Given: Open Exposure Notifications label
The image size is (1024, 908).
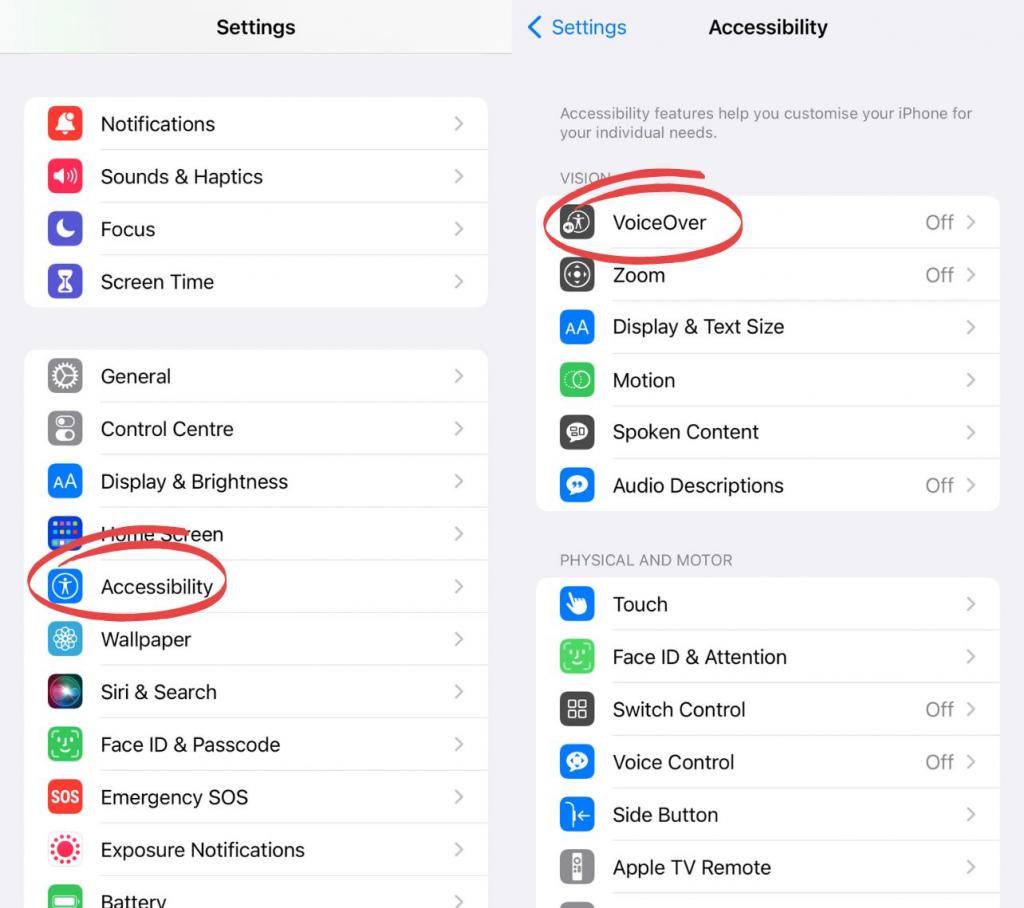Looking at the screenshot, I should click(202, 849).
